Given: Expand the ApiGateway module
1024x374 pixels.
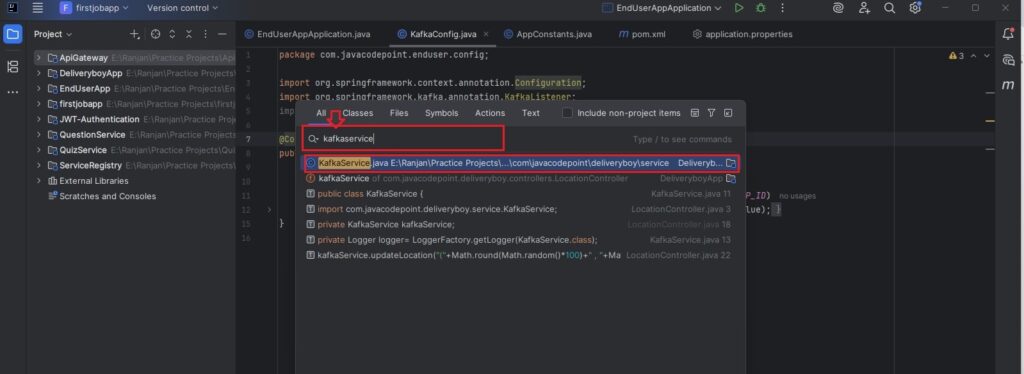Looking at the screenshot, I should (x=39, y=58).
